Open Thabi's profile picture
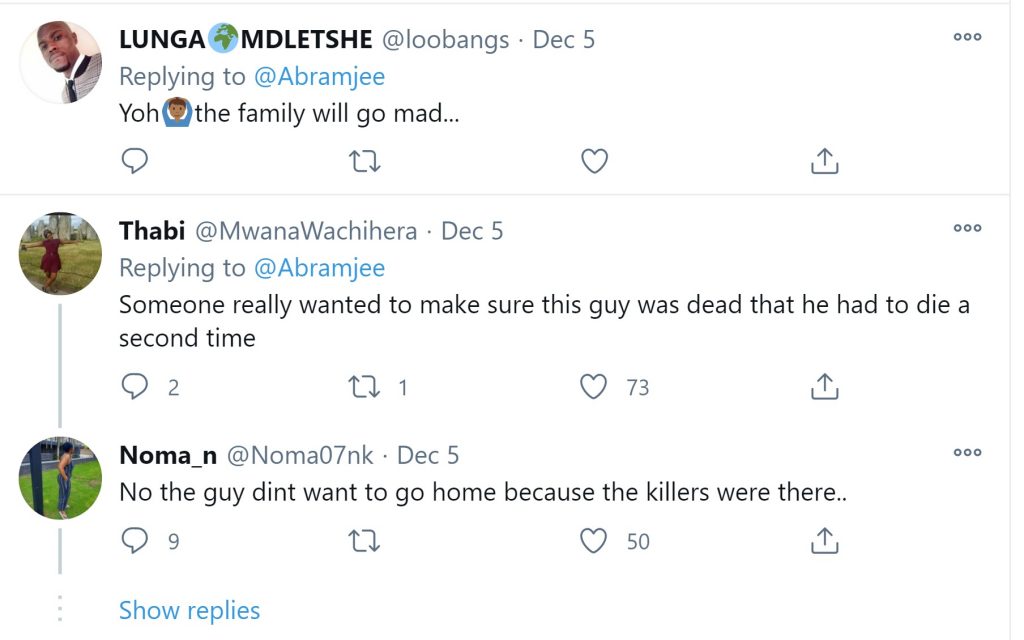The width and height of the screenshot is (1024, 640). (60, 253)
